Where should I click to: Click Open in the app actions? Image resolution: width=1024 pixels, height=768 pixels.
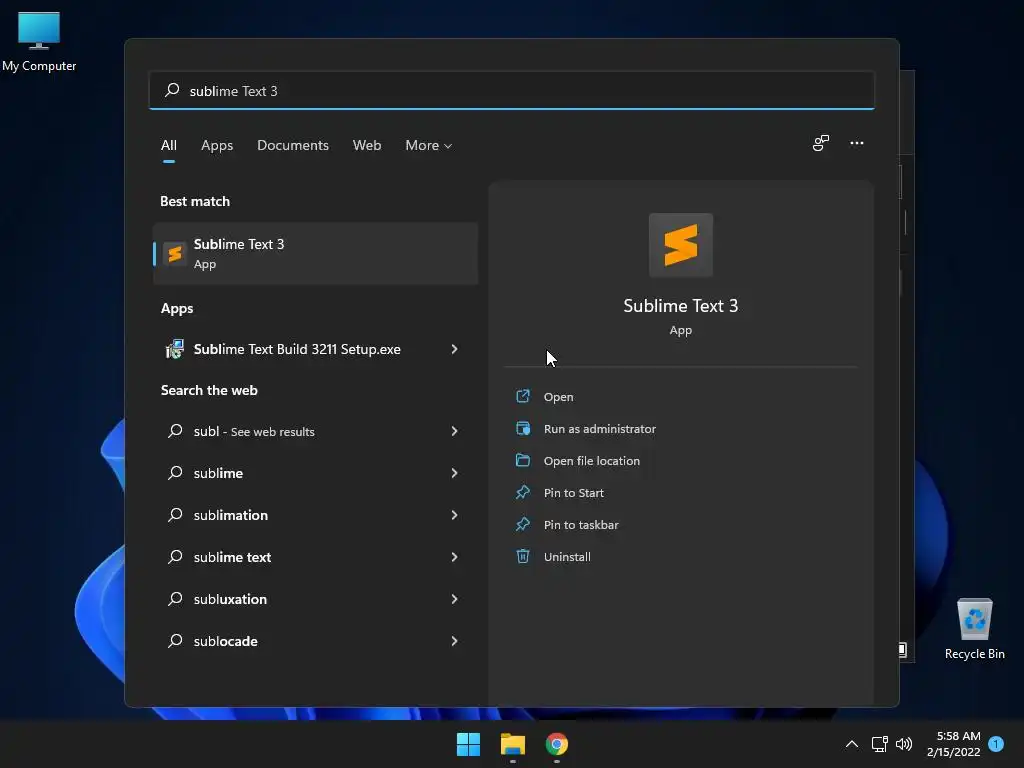(558, 397)
